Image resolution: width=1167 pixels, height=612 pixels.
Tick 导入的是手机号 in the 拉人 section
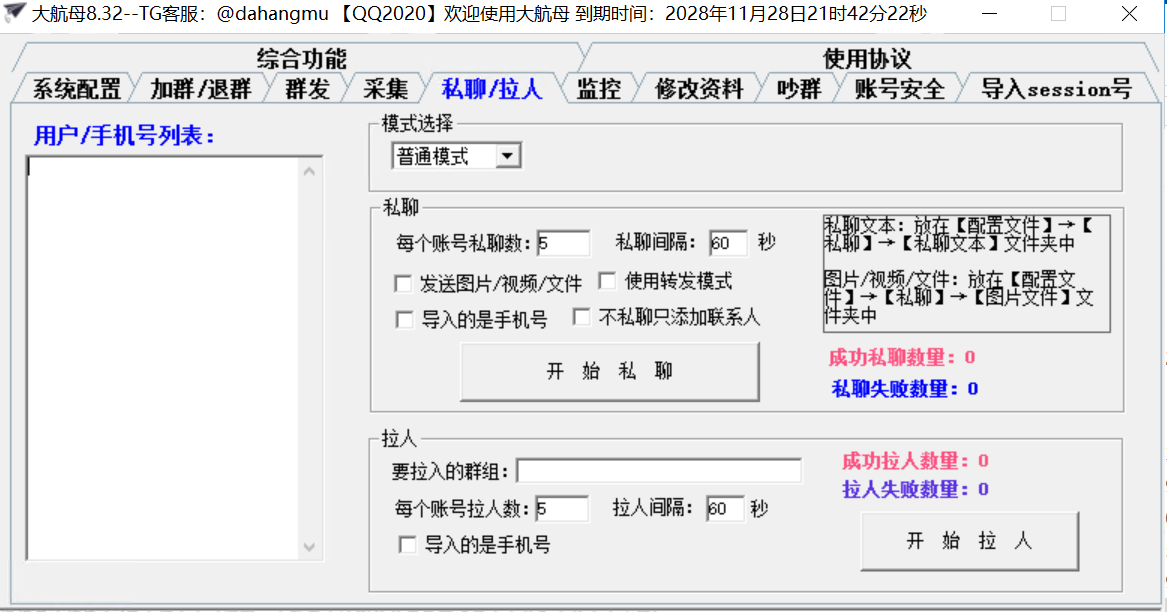[x=408, y=545]
